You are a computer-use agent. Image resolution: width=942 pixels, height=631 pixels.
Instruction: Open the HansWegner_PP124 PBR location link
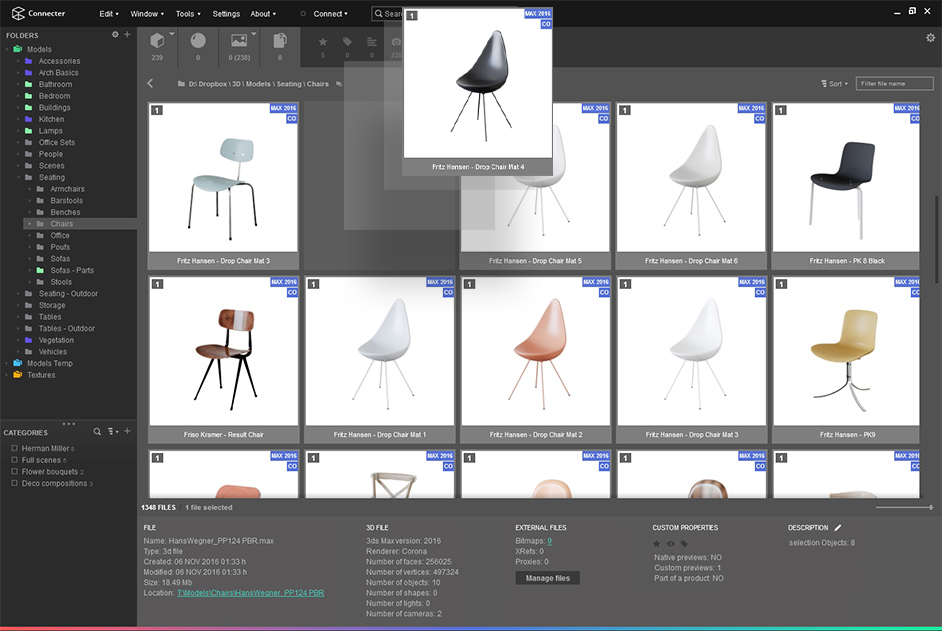pyautogui.click(x=250, y=593)
